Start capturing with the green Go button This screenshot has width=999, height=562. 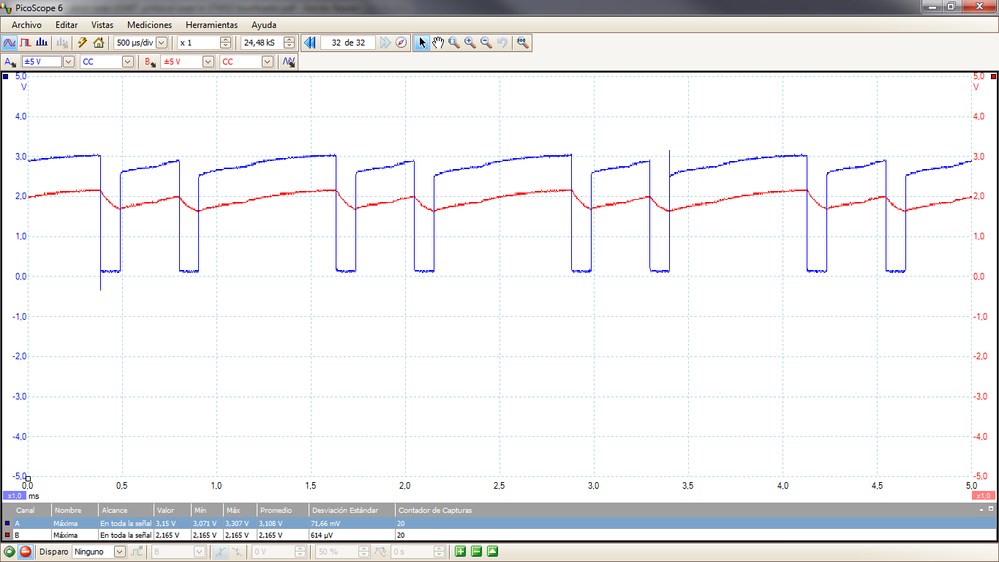coord(10,552)
